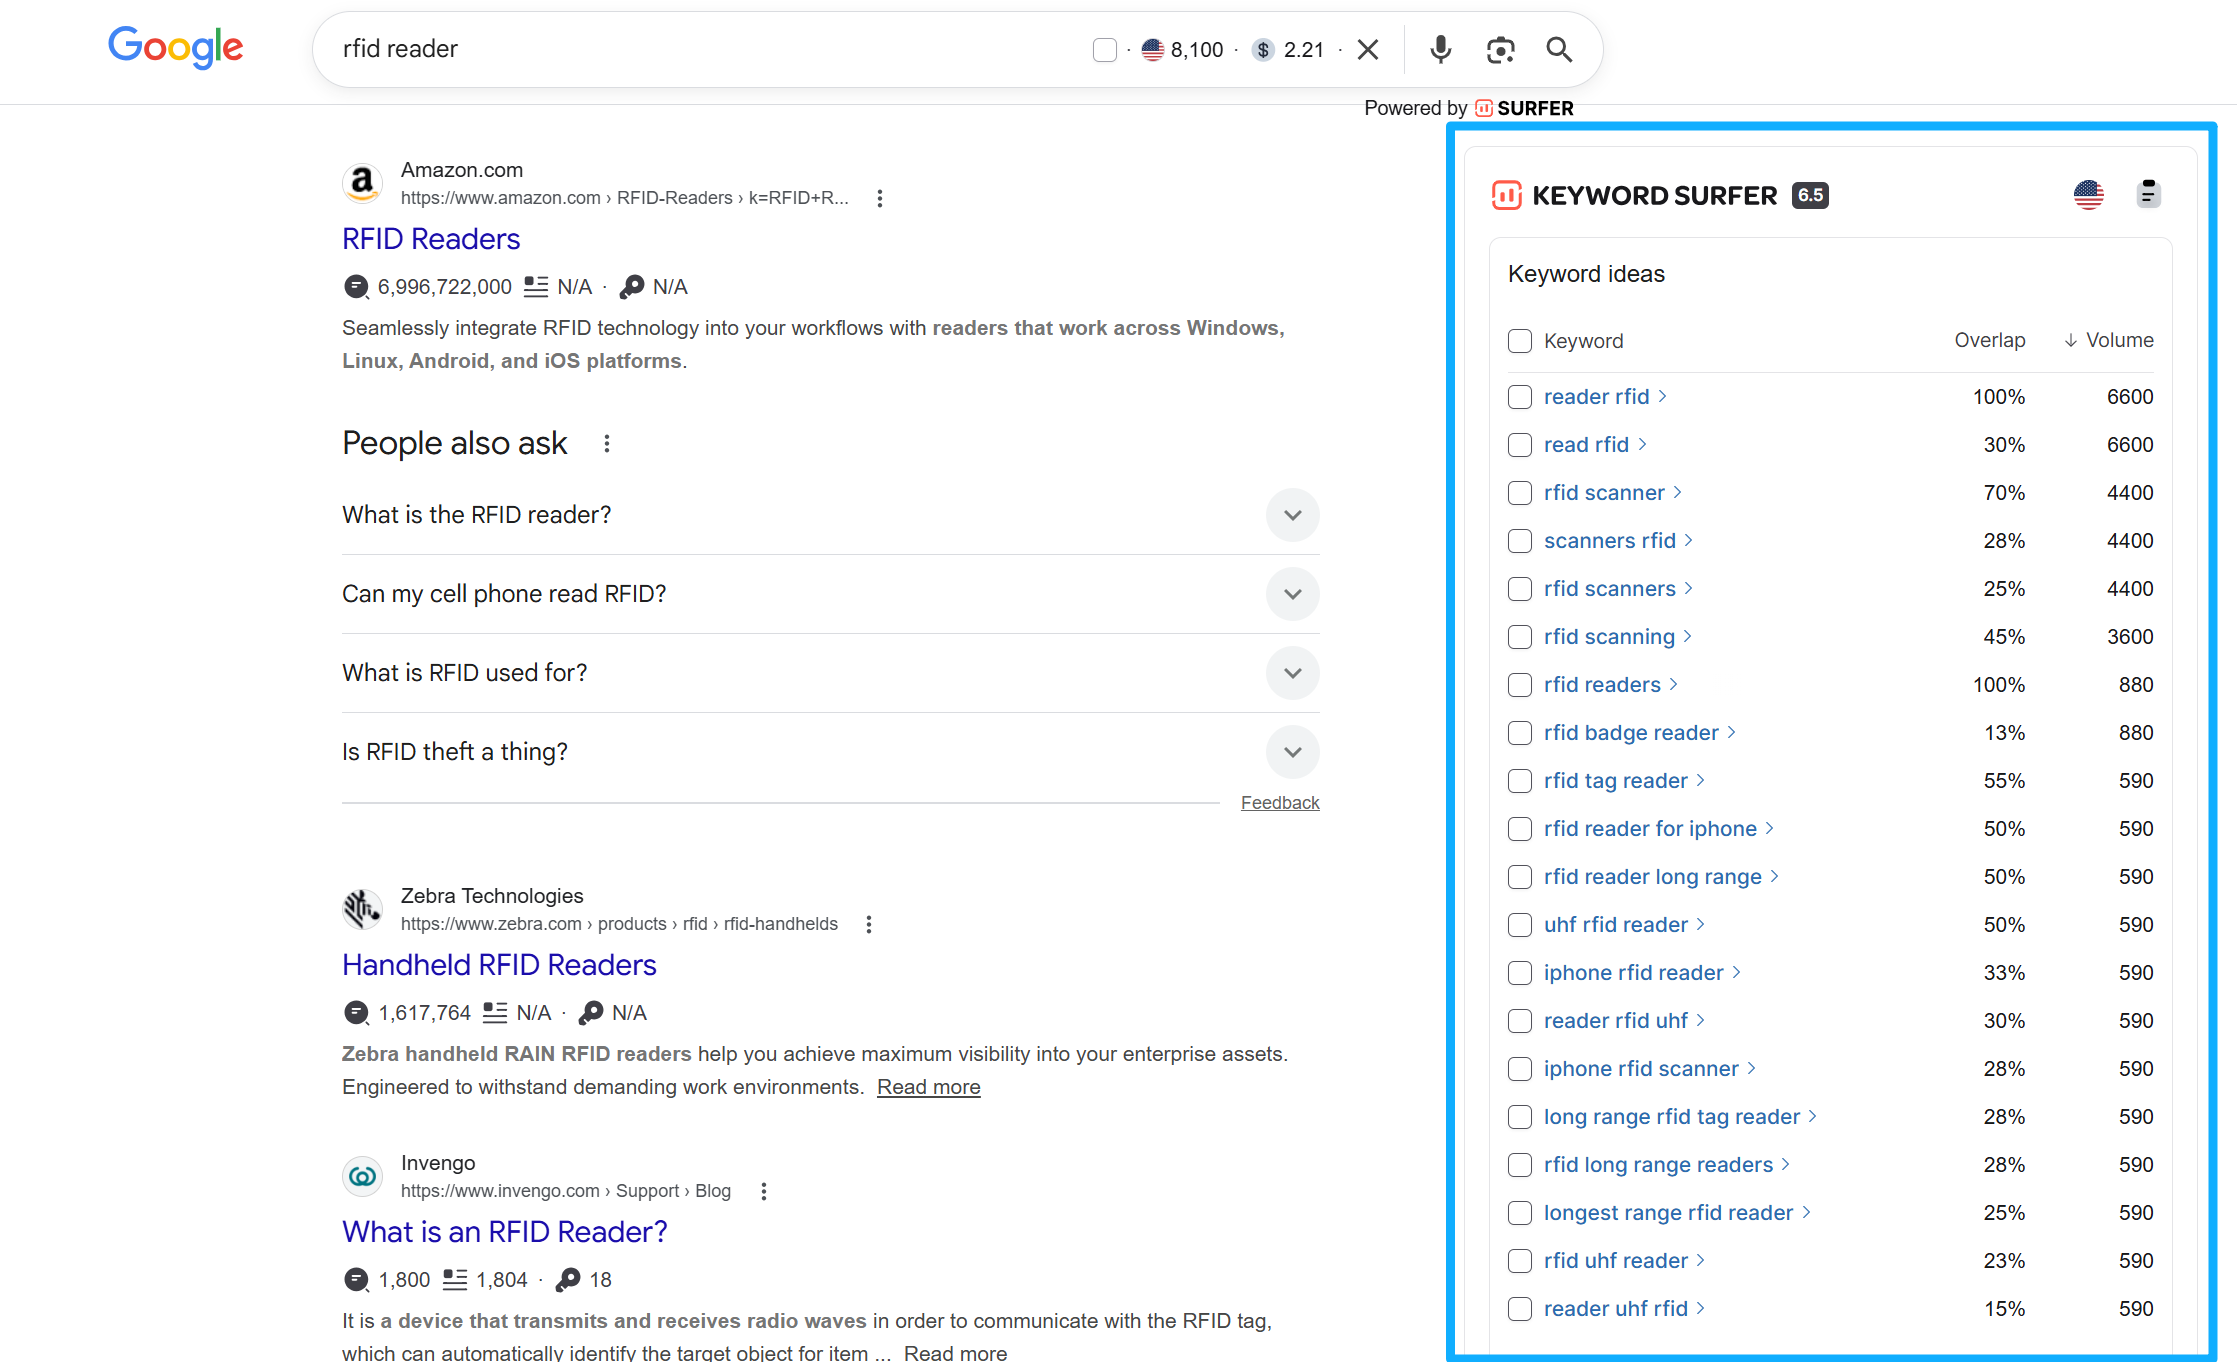This screenshot has height=1362, width=2237.
Task: Click word count icon on Invengo result
Action: [x=455, y=1280]
